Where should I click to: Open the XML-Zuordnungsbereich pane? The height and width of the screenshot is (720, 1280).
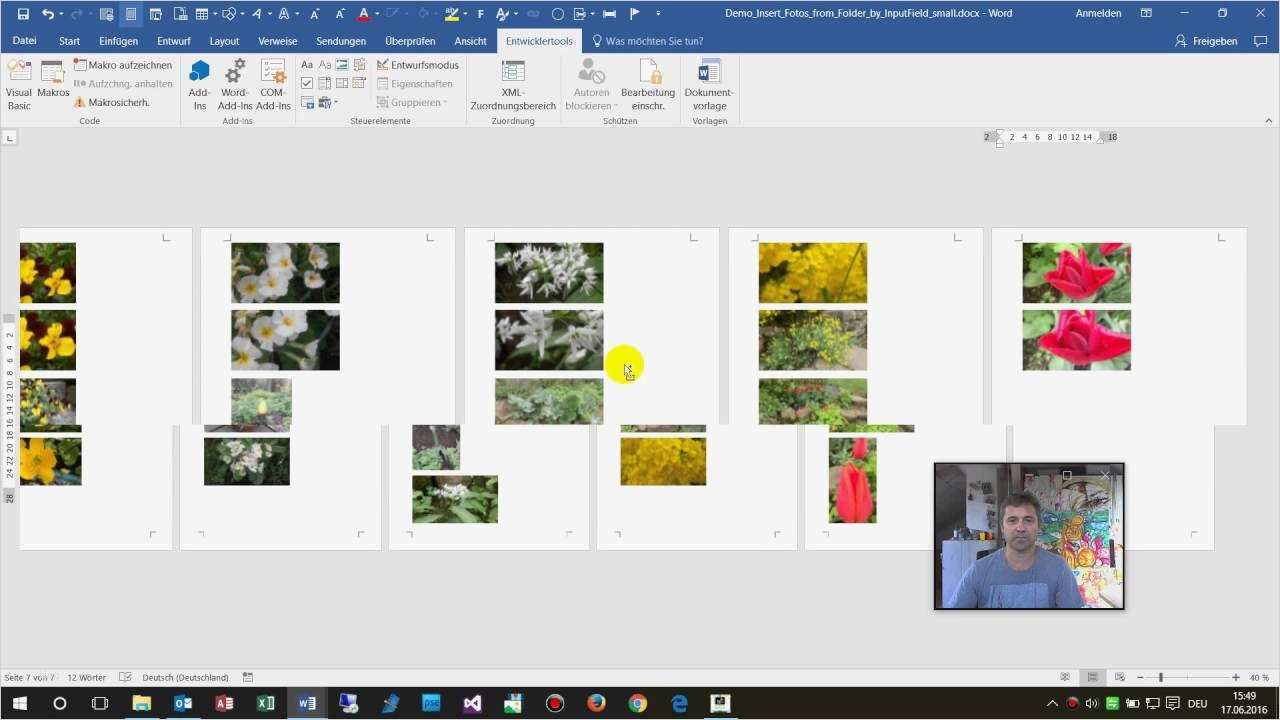pyautogui.click(x=512, y=85)
